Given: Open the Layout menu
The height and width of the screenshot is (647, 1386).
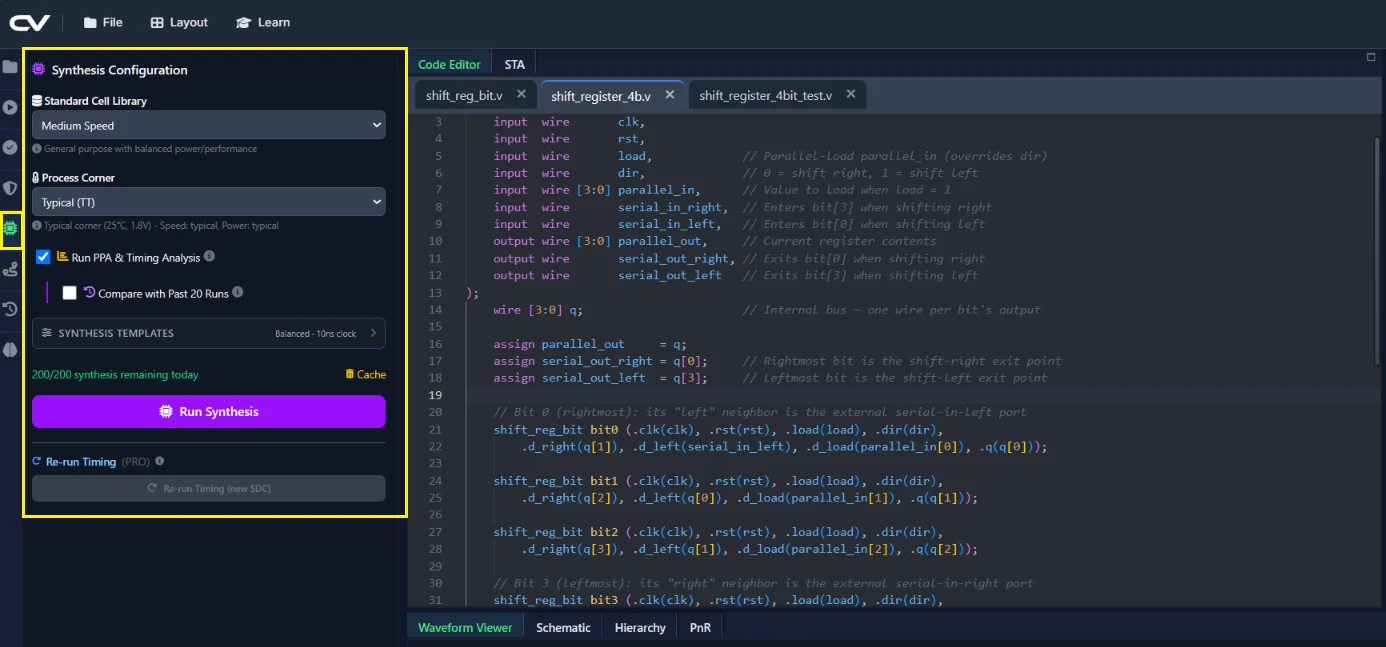Looking at the screenshot, I should tap(179, 22).
